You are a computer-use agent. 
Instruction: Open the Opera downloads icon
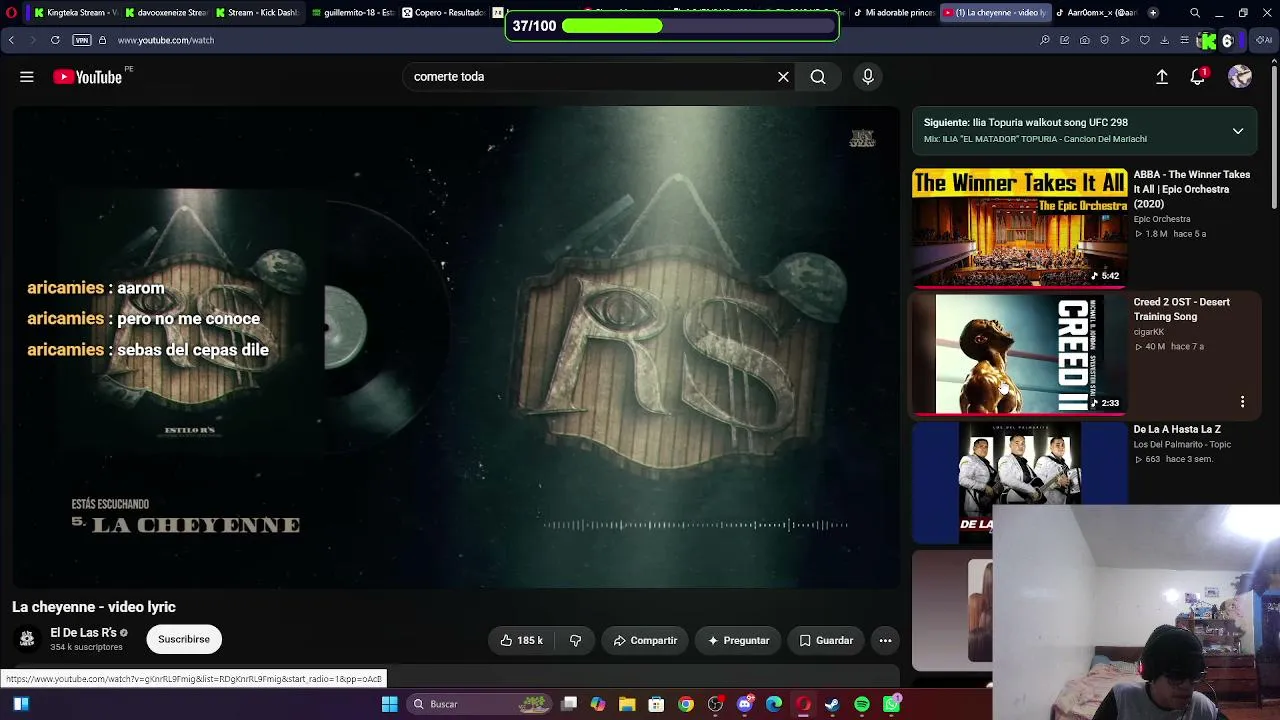point(1164,40)
